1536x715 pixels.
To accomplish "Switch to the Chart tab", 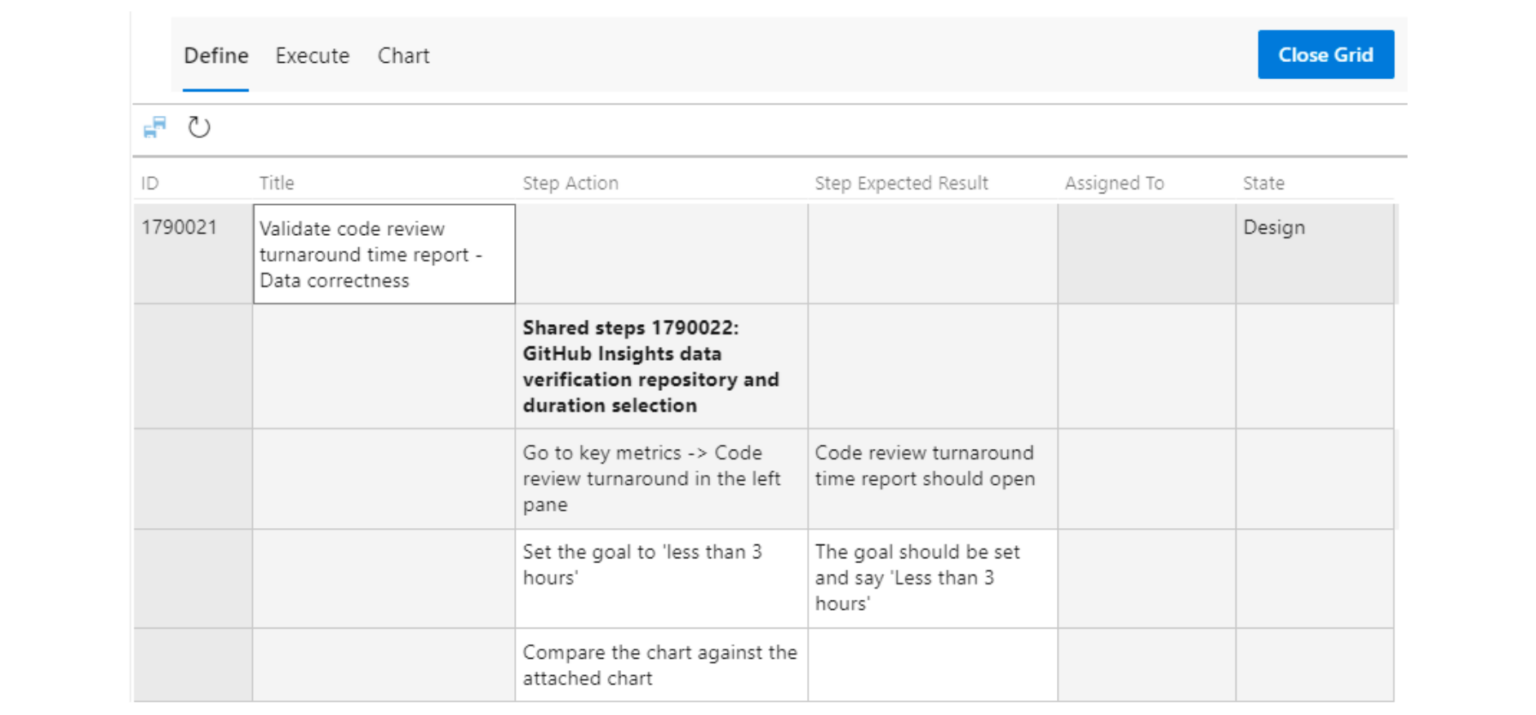I will coord(403,56).
